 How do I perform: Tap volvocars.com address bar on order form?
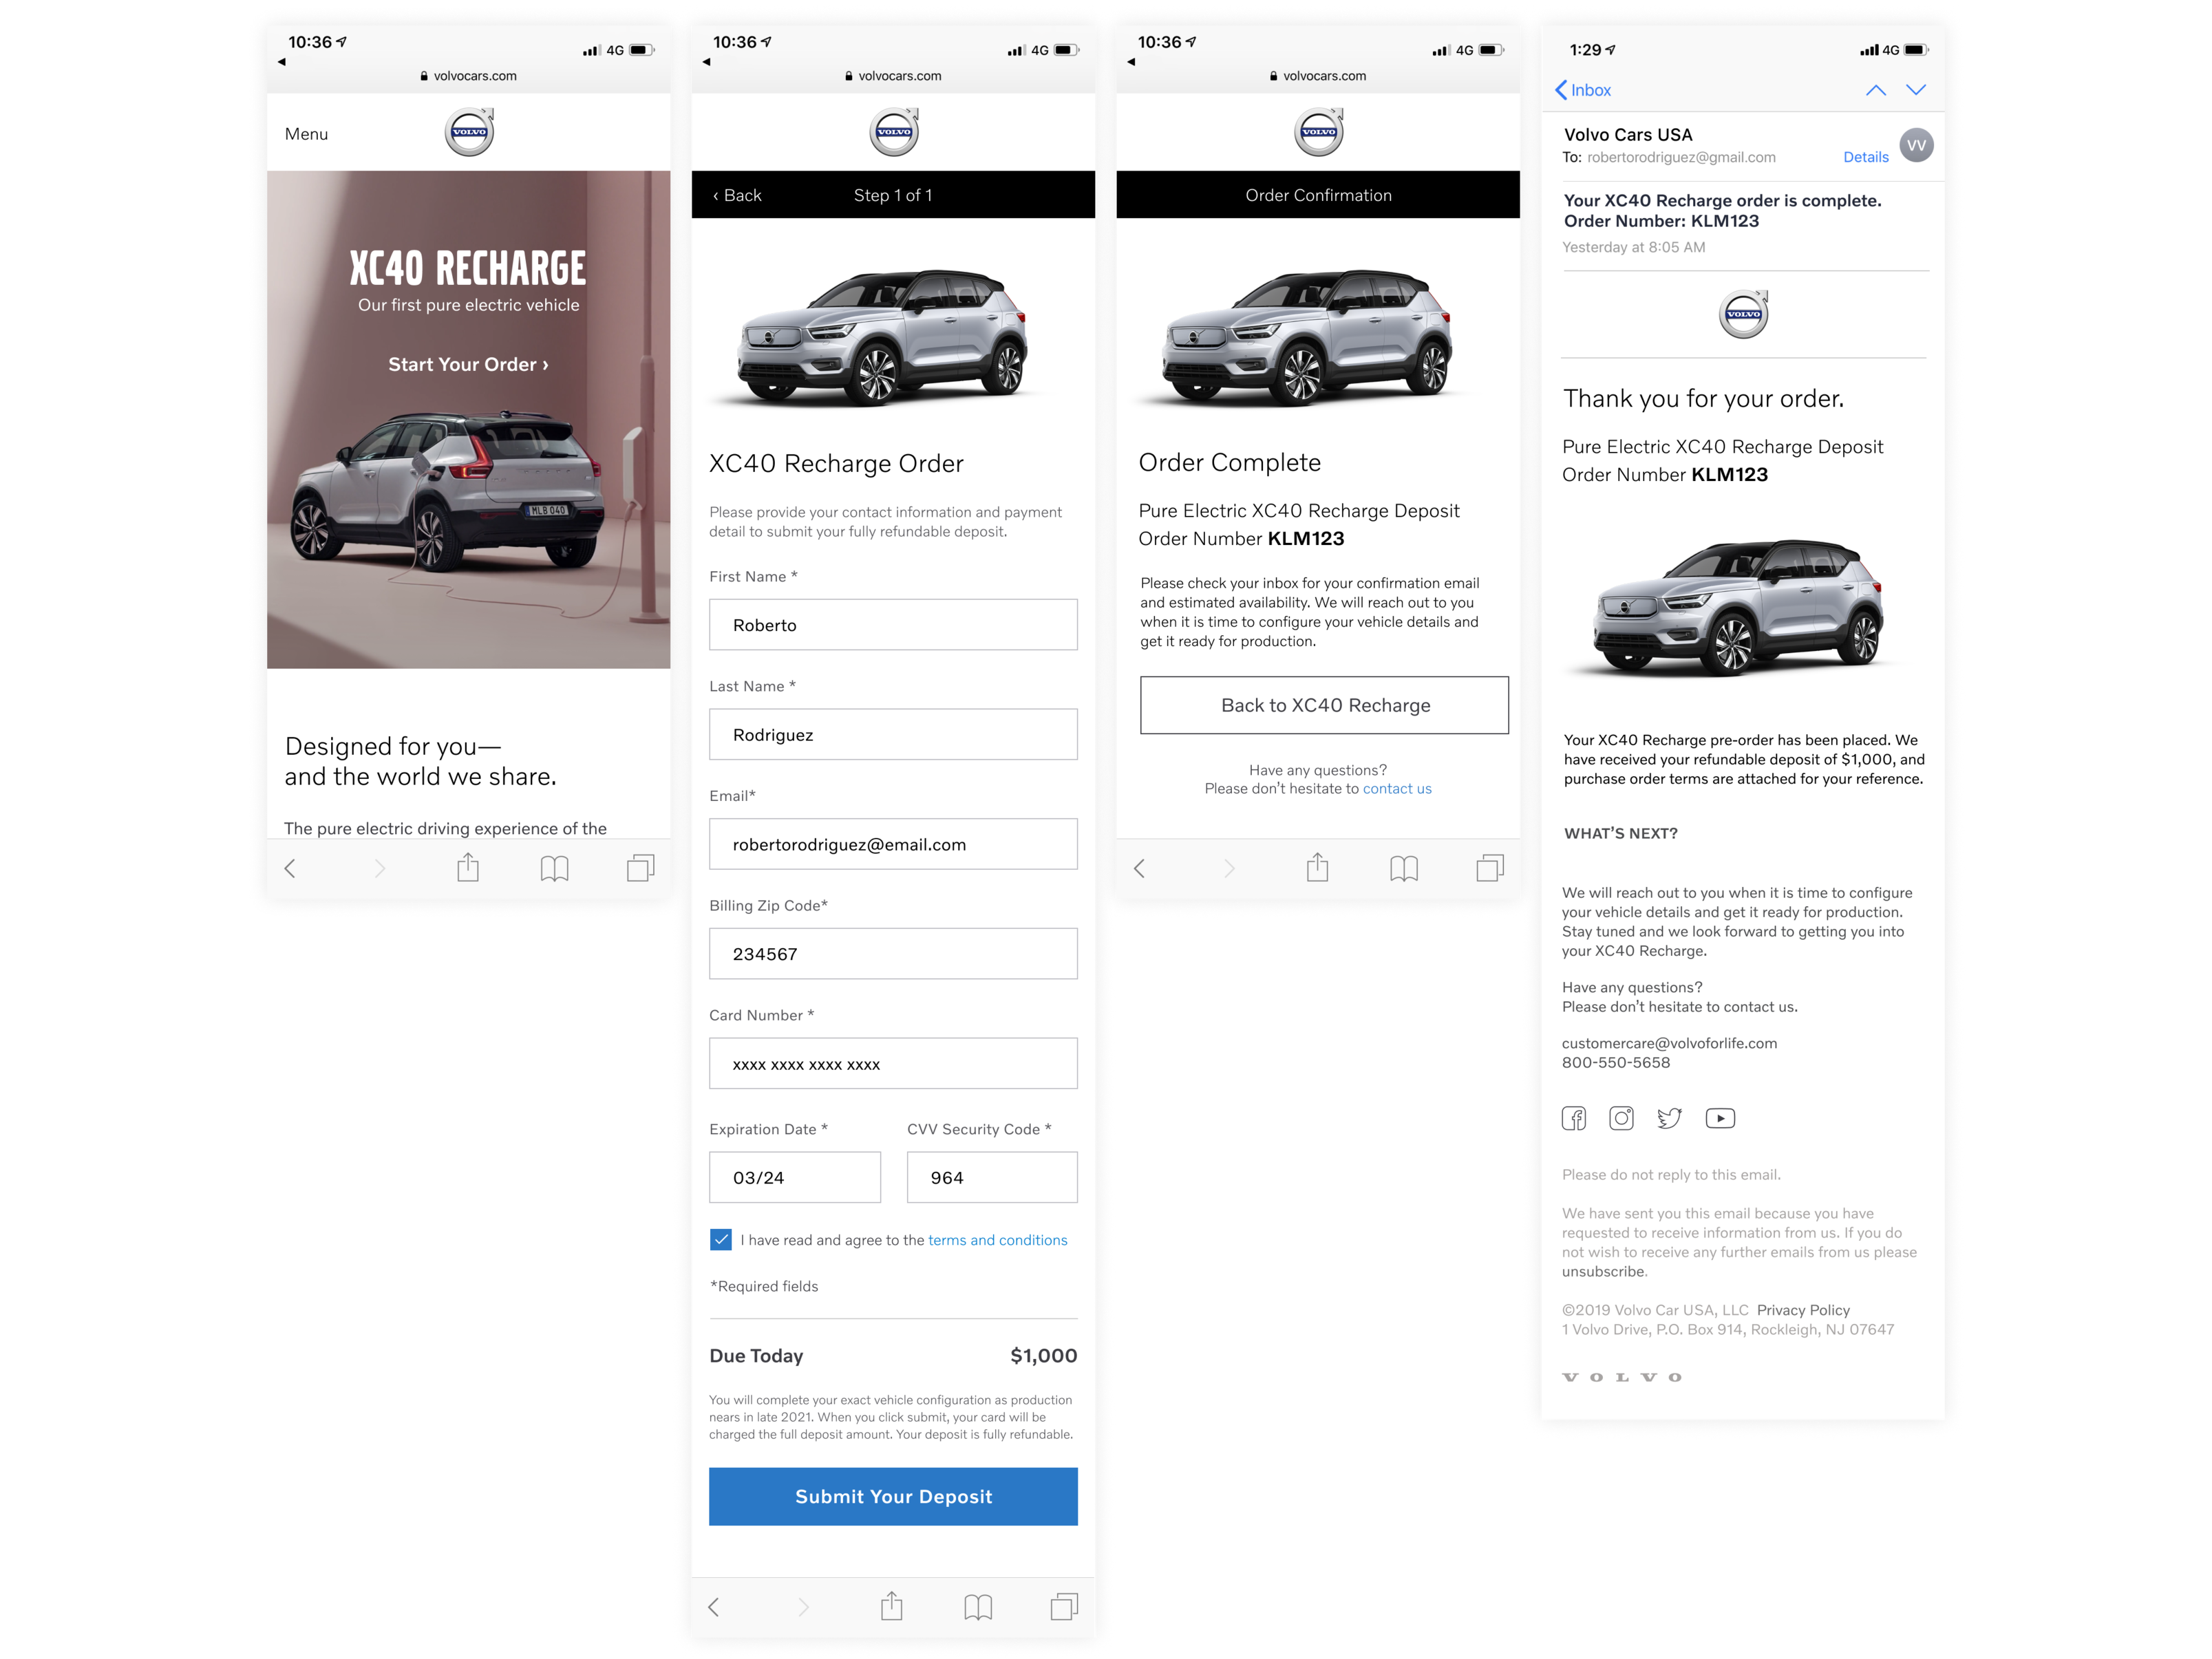[893, 76]
